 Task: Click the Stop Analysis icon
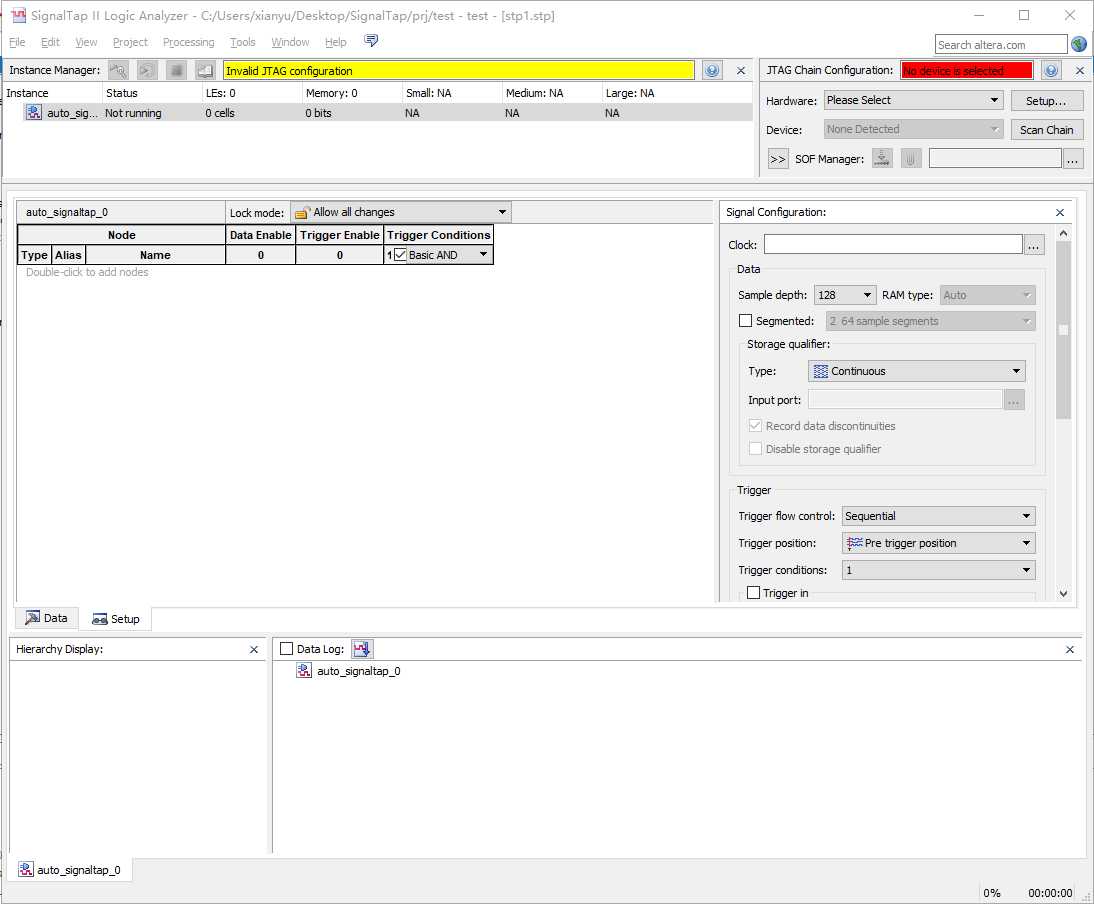pos(177,70)
